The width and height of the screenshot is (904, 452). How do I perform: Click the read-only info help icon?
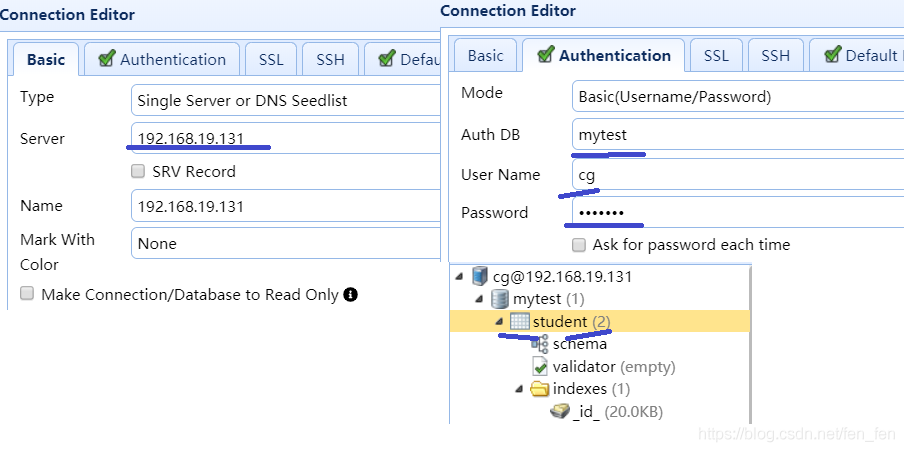pyautogui.click(x=350, y=295)
